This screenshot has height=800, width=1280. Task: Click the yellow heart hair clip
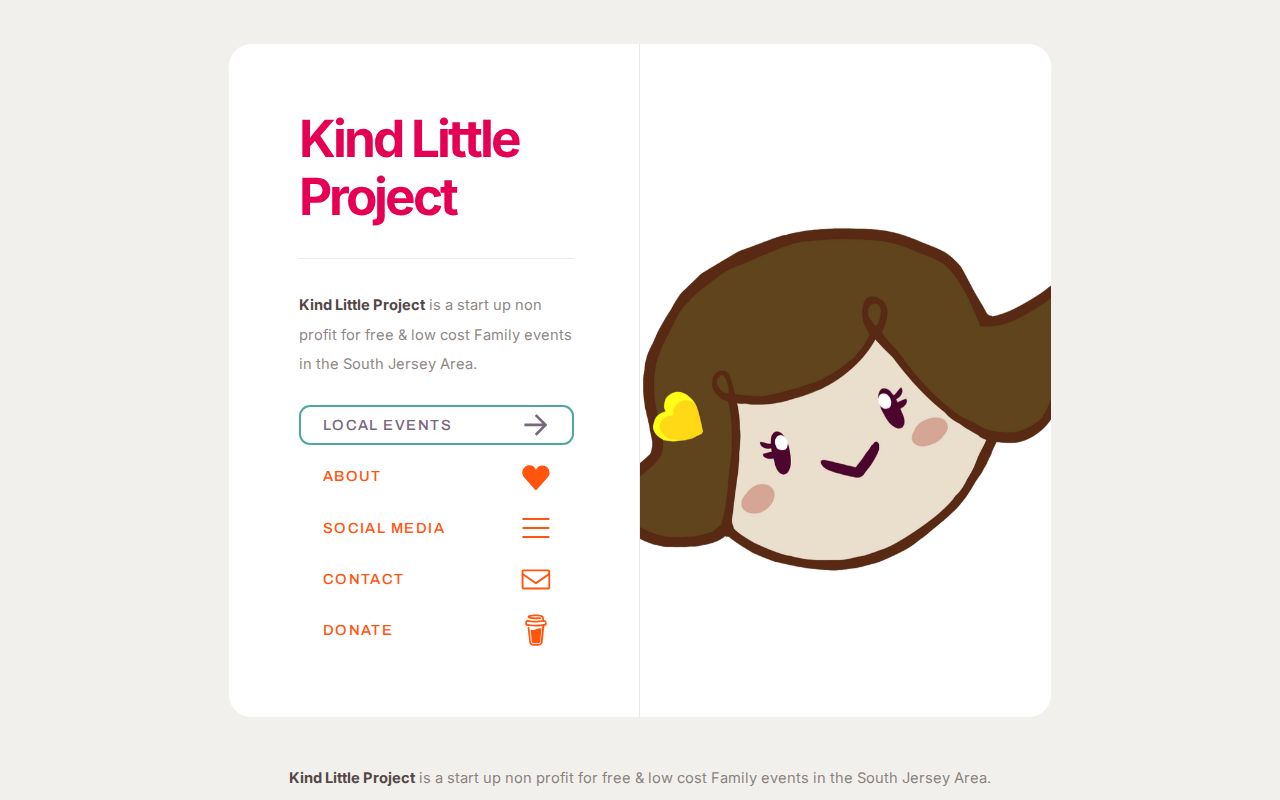click(678, 417)
